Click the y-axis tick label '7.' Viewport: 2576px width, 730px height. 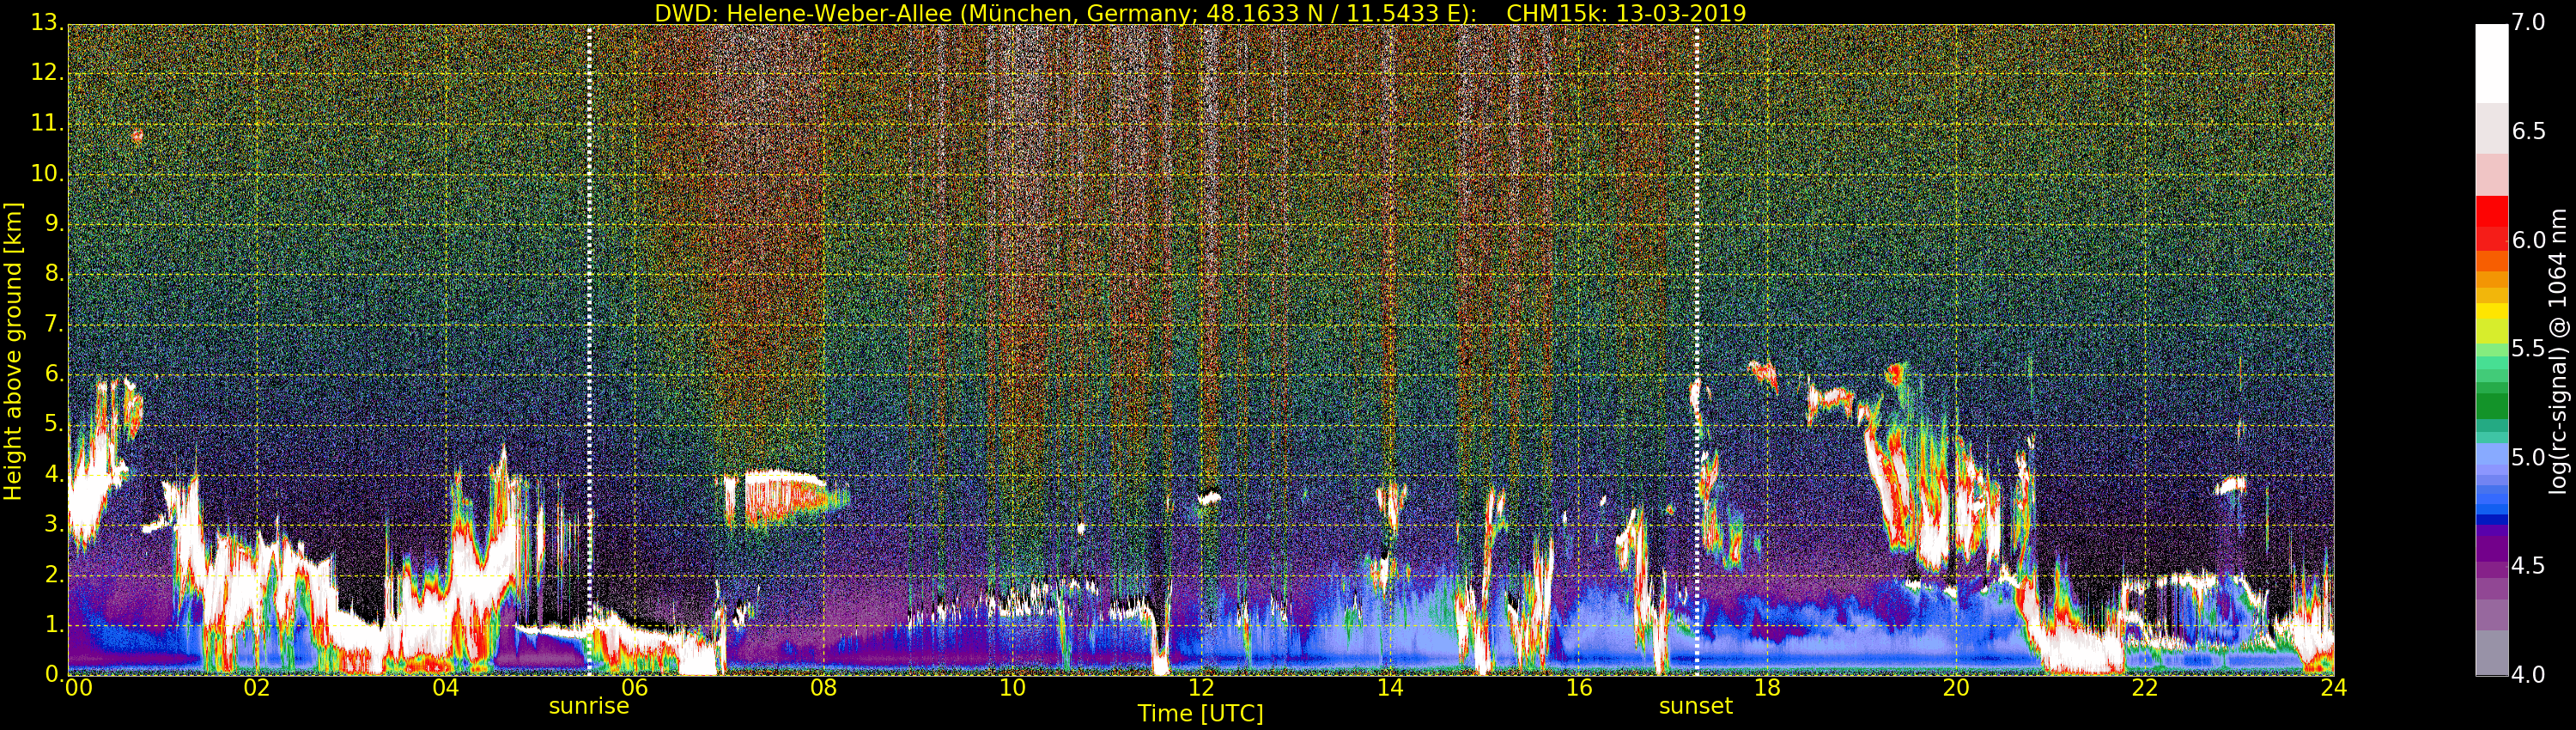tap(55, 324)
